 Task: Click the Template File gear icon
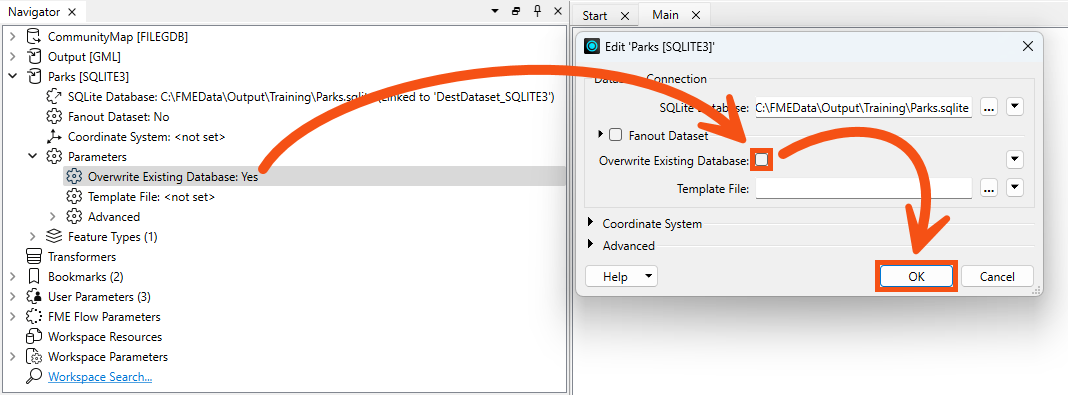(74, 197)
